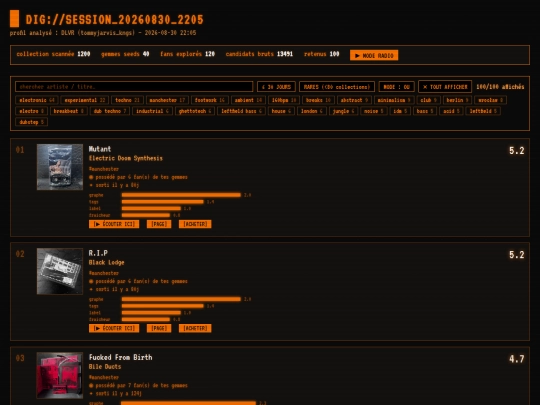Click the '100/100 affichés' counter
Screen dimensions: 540x405
[500, 87]
